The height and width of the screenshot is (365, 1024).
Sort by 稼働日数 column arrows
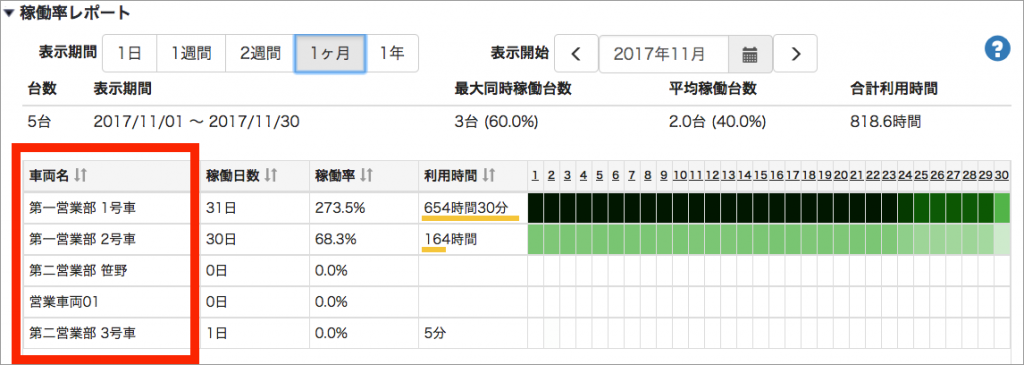click(271, 175)
